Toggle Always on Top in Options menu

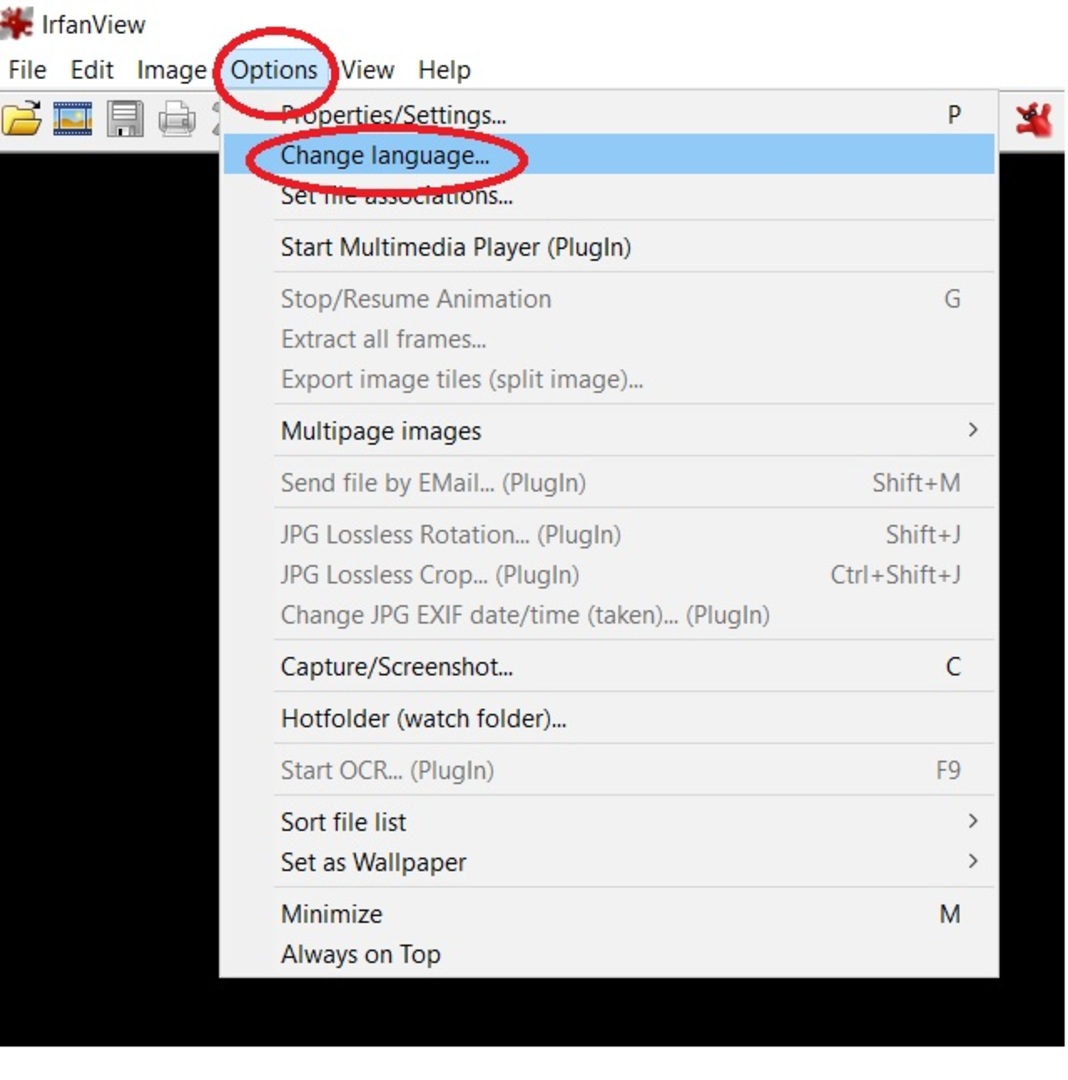(x=361, y=954)
